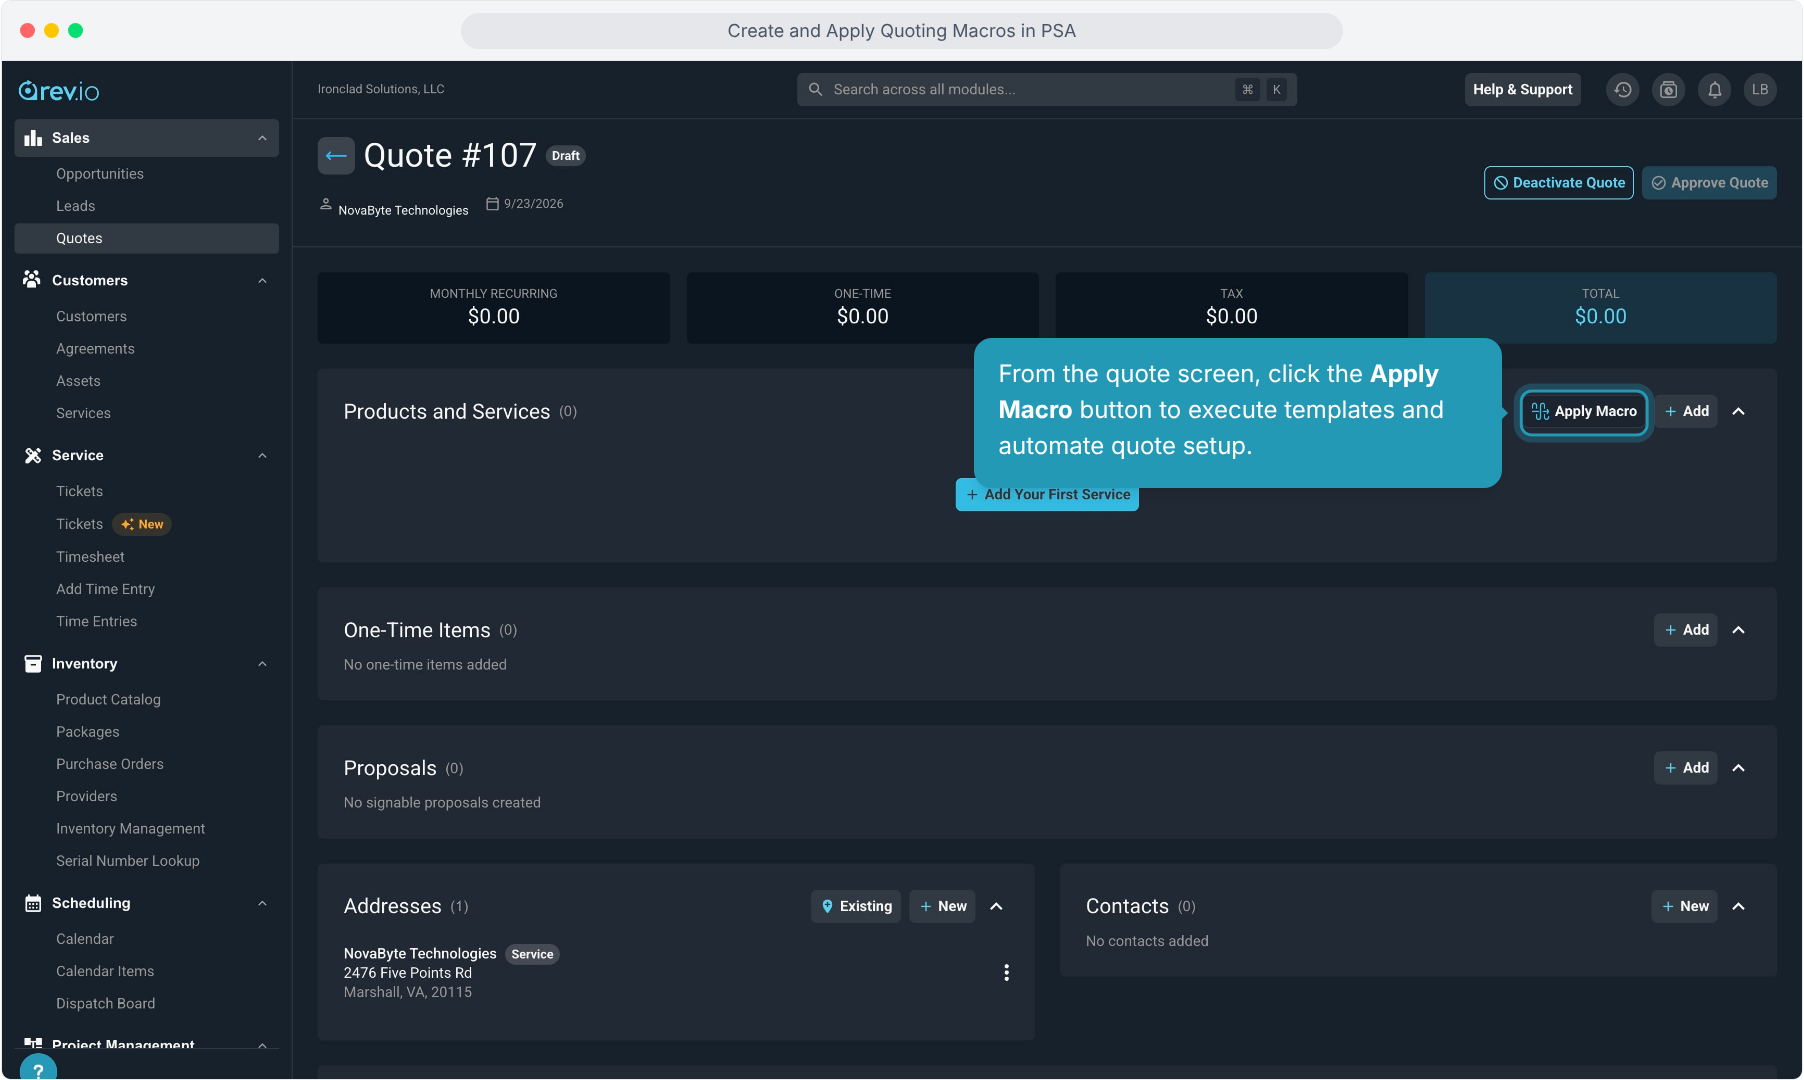
Task: Click the NovaByte Technologies customer link
Action: 403,211
